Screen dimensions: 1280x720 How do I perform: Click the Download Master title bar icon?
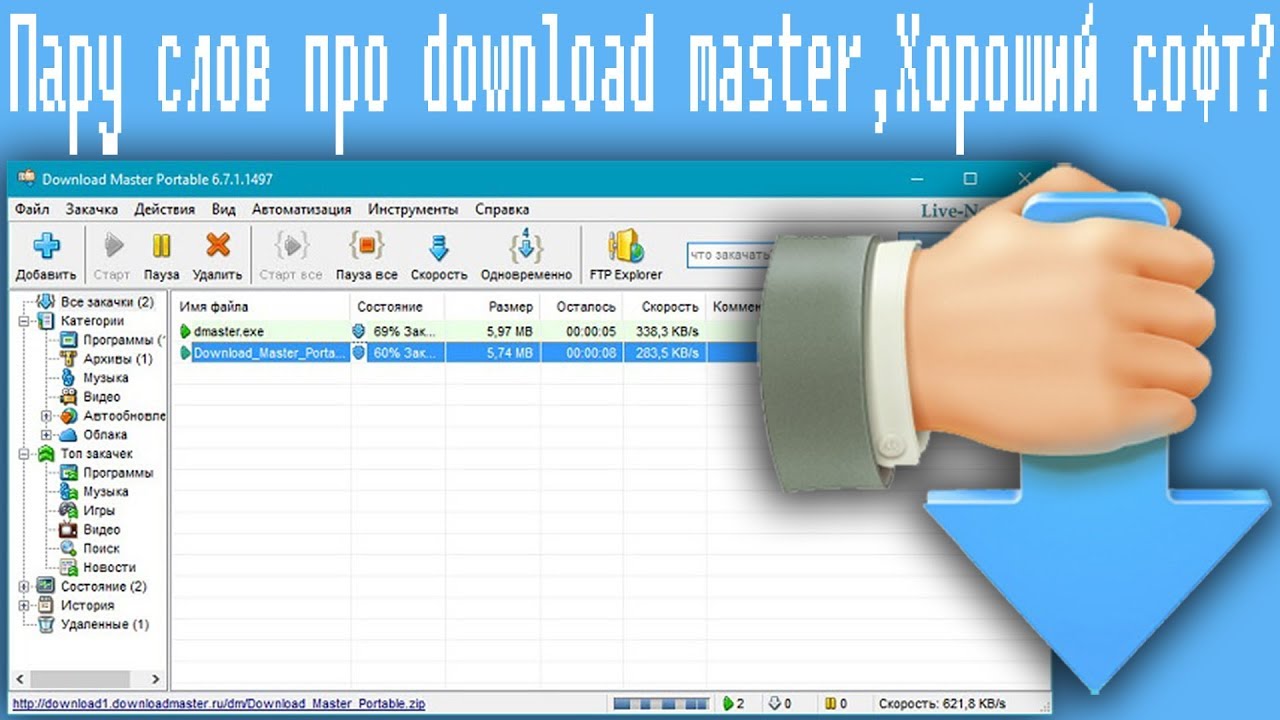(27, 179)
